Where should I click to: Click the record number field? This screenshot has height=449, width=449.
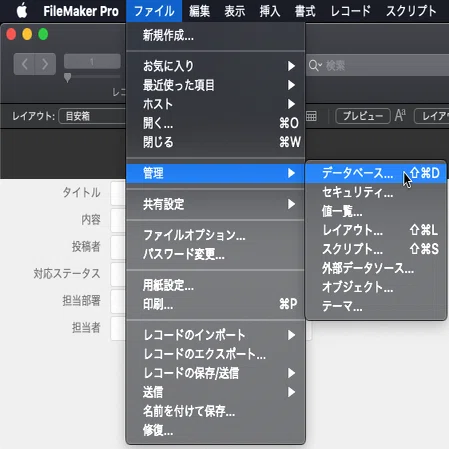coord(92,62)
